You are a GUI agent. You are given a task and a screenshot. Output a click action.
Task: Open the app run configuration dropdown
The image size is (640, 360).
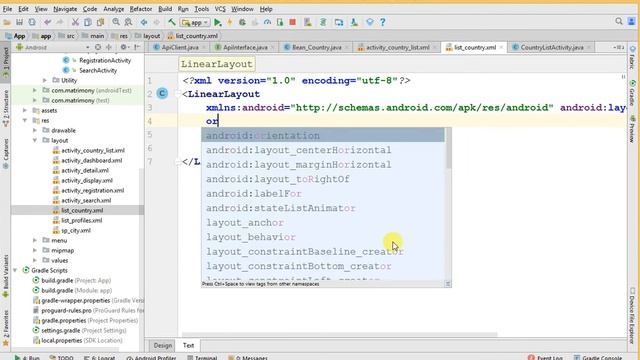(195, 22)
